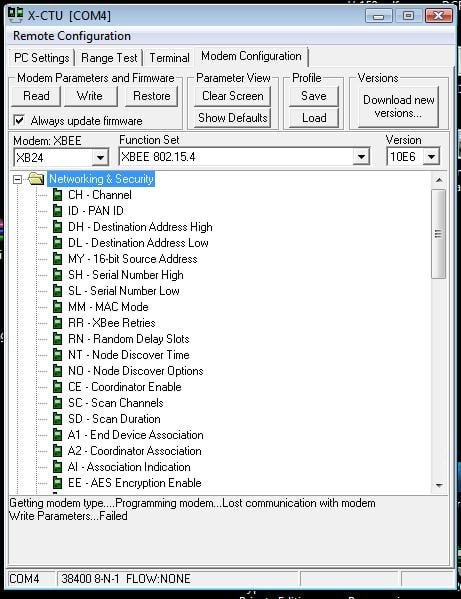Screen dimensions: 461x599
Task: Select the Modem Configuration tab
Action: coord(251,56)
